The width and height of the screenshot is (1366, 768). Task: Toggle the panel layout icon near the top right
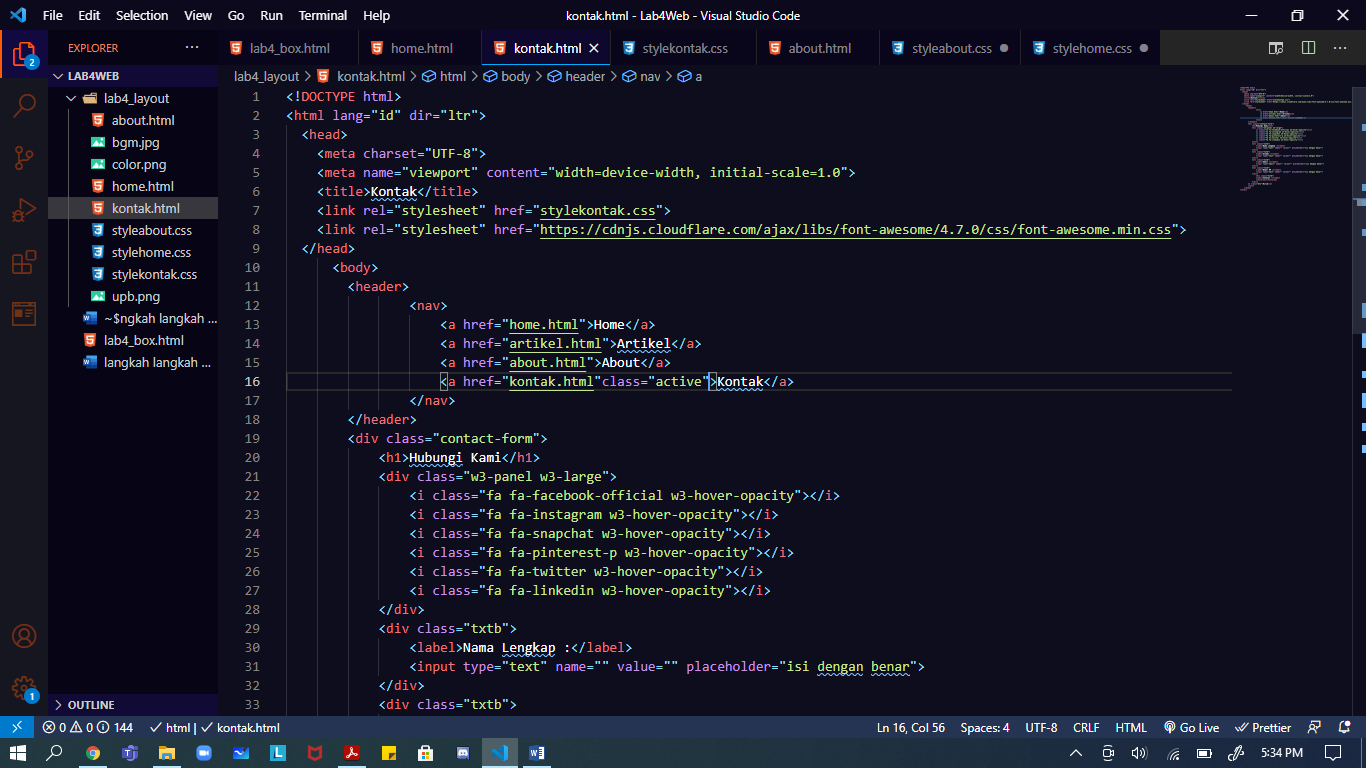(1275, 47)
